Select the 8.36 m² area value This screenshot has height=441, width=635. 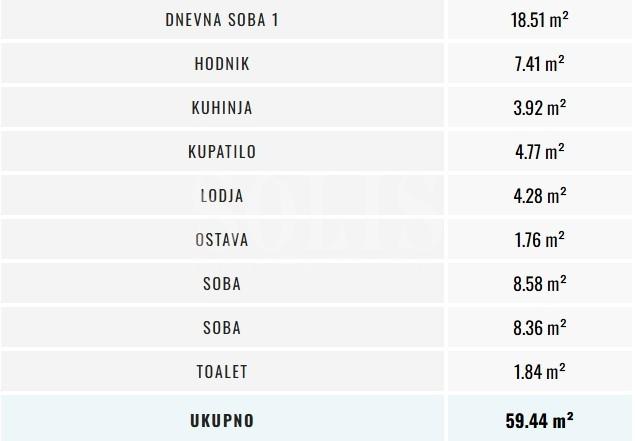[x=539, y=328]
